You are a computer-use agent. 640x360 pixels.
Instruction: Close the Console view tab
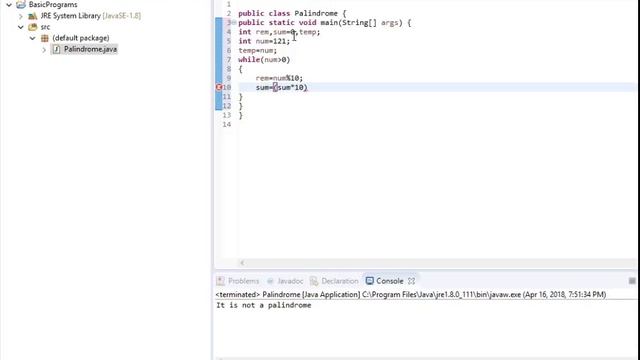coord(411,281)
